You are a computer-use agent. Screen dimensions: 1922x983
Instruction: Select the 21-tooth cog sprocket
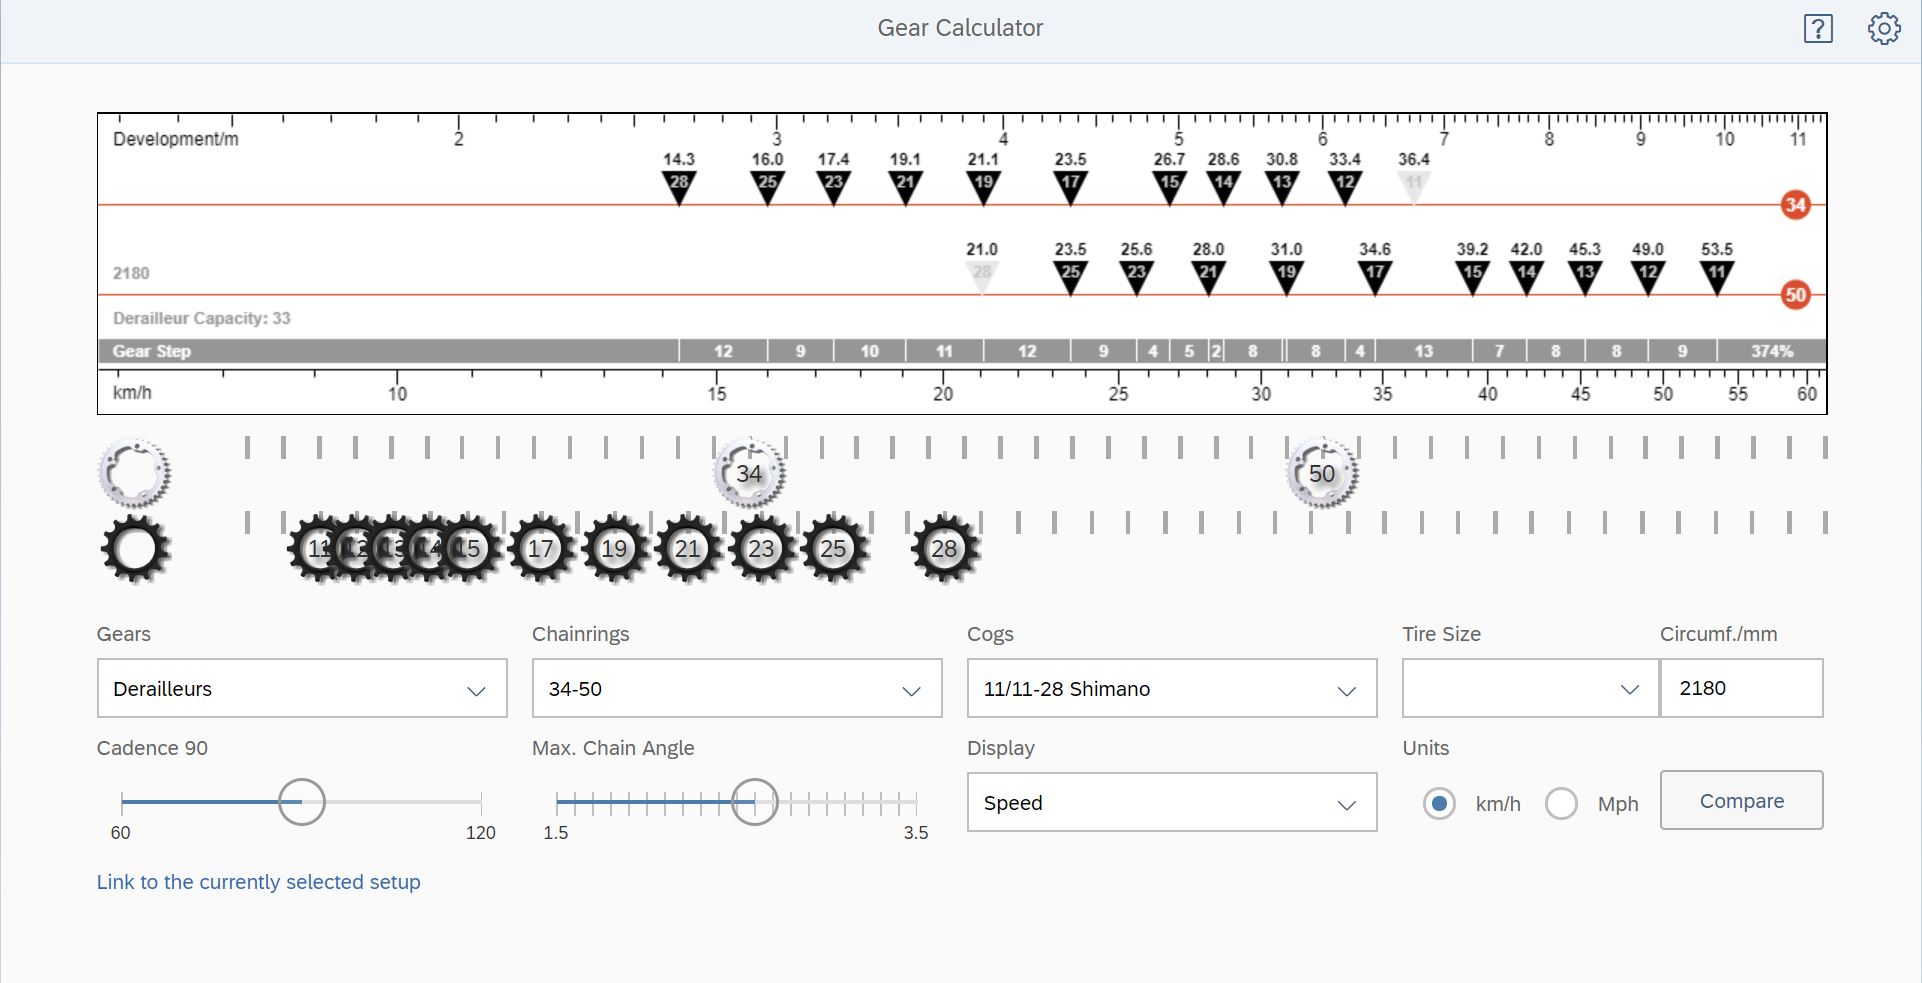687,549
